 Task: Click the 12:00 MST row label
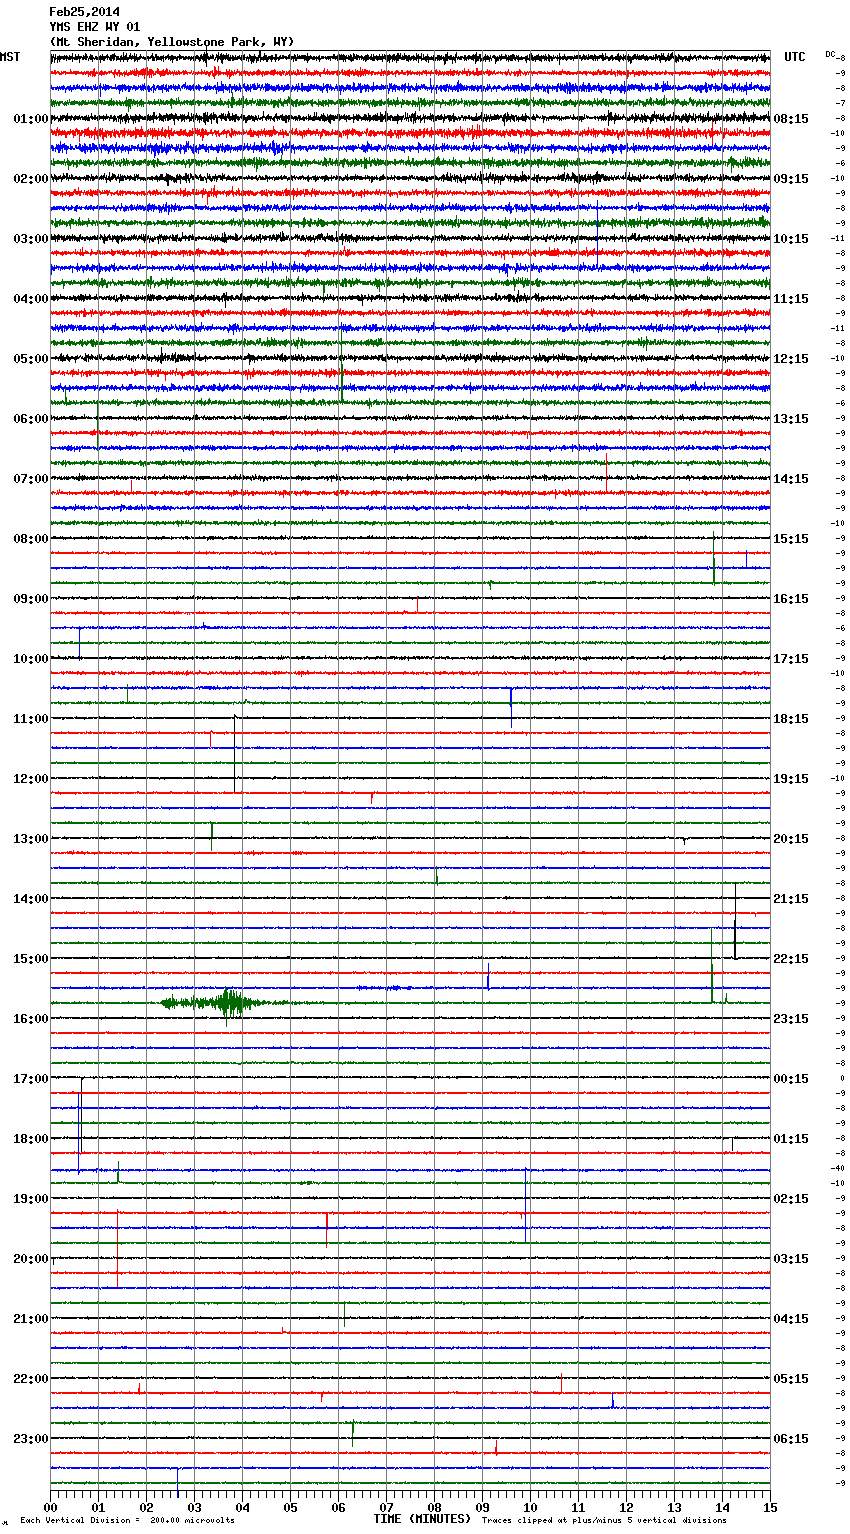click(30, 779)
